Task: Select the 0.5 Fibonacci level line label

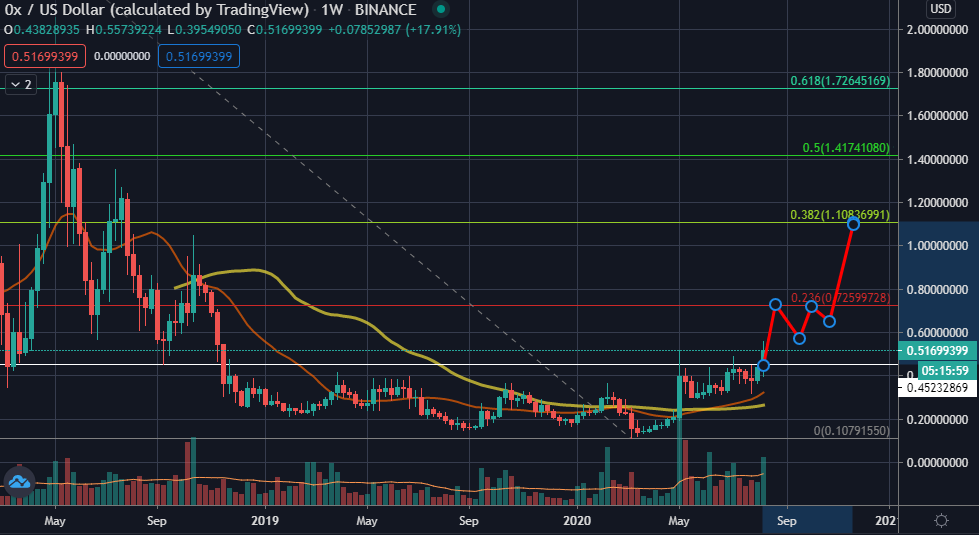Action: tap(846, 148)
